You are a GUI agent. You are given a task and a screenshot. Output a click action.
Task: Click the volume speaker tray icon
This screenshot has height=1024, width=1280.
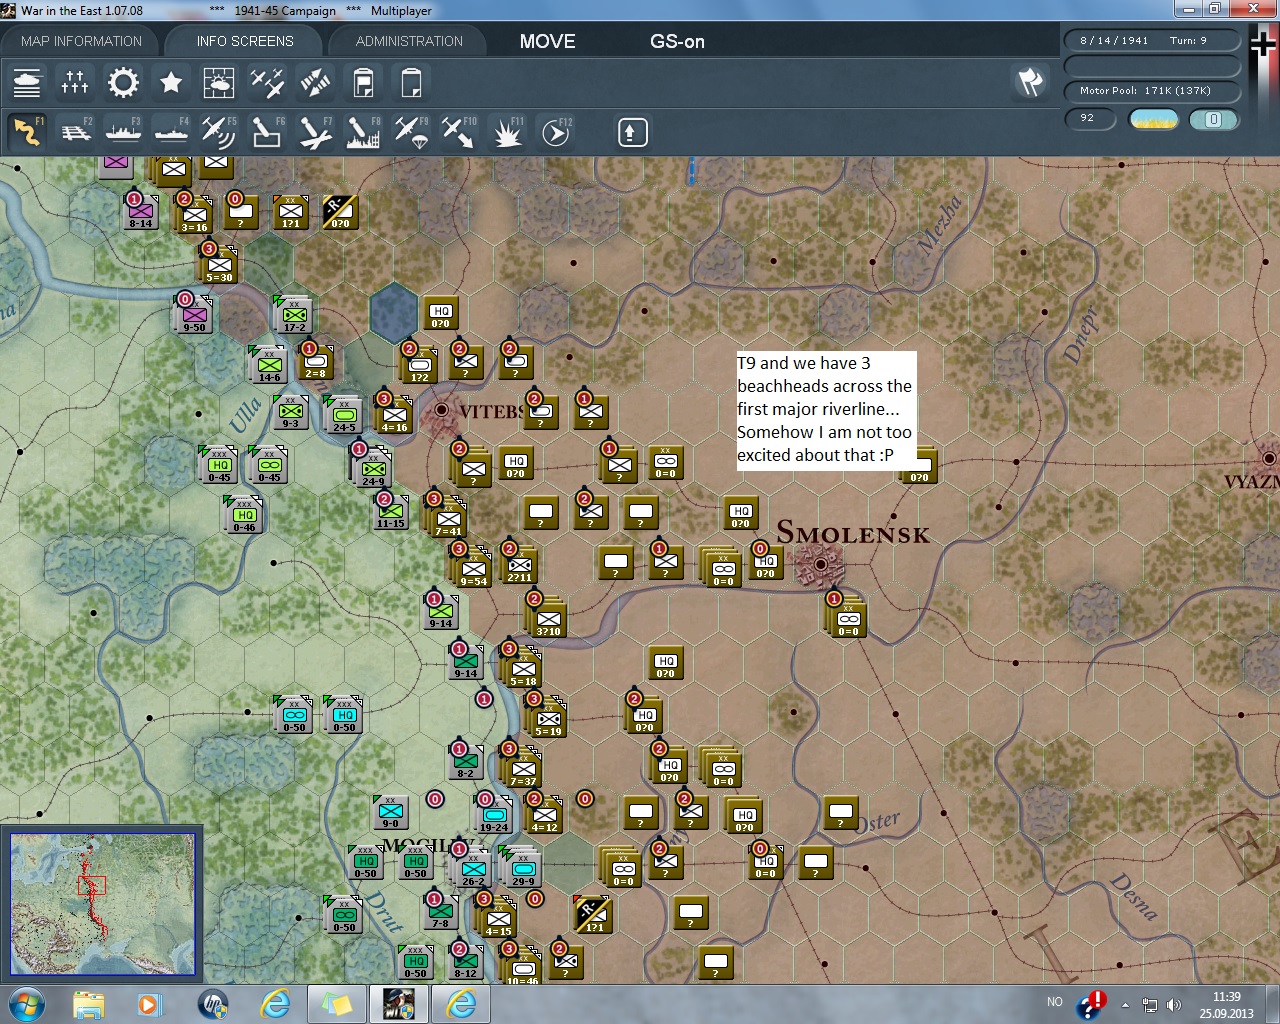1174,1005
